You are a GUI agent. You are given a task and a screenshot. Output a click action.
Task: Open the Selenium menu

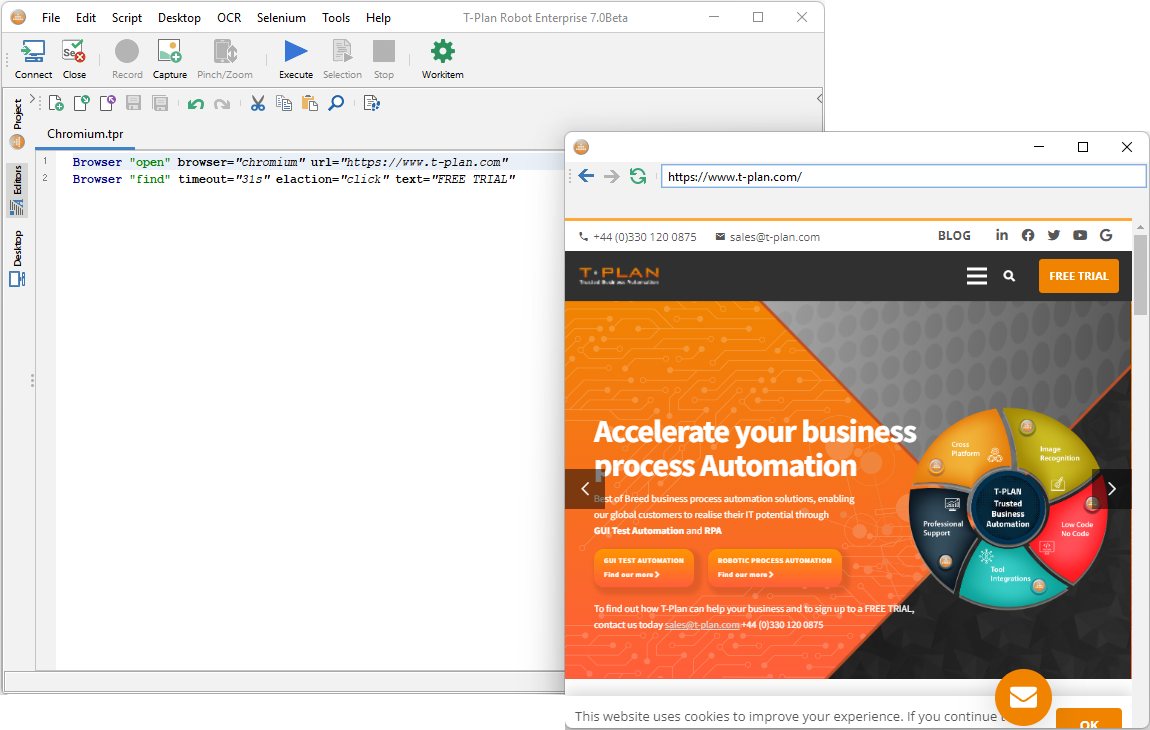[x=281, y=18]
